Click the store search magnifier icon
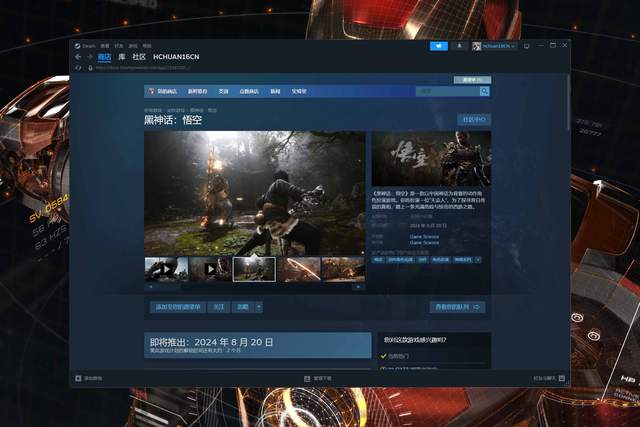Viewport: 640px width, 427px height. [x=485, y=91]
